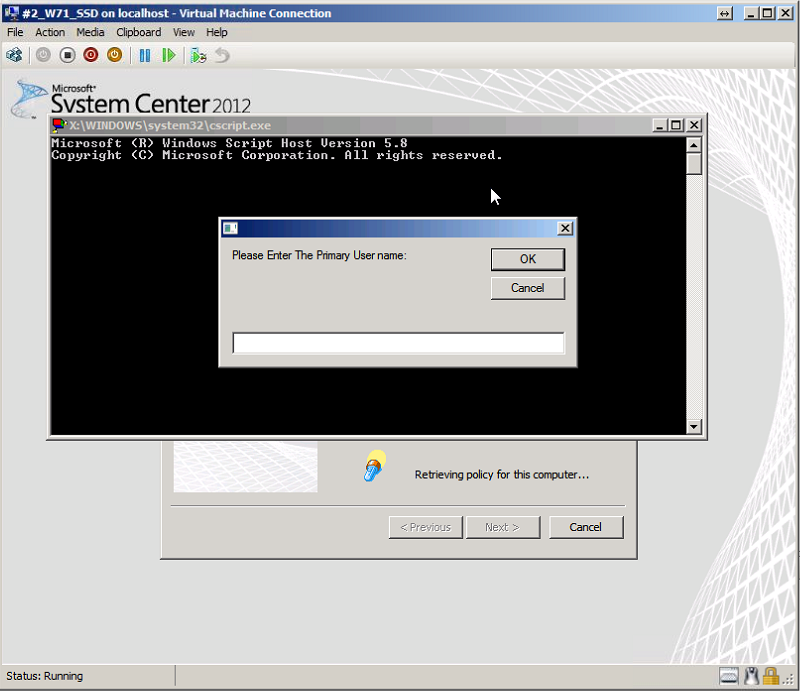Screen dimensions: 800x691
Task: Click the disabled Next button
Action: 503,527
